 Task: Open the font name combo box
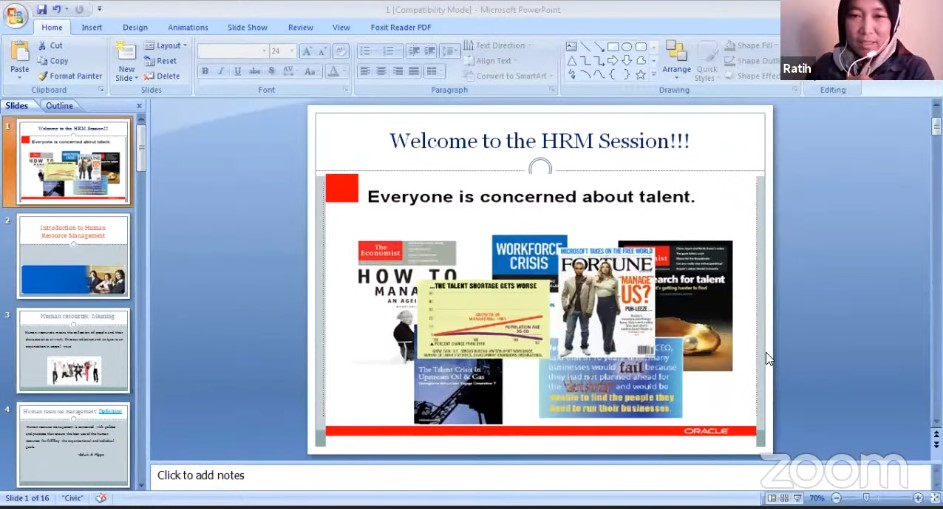(232, 51)
